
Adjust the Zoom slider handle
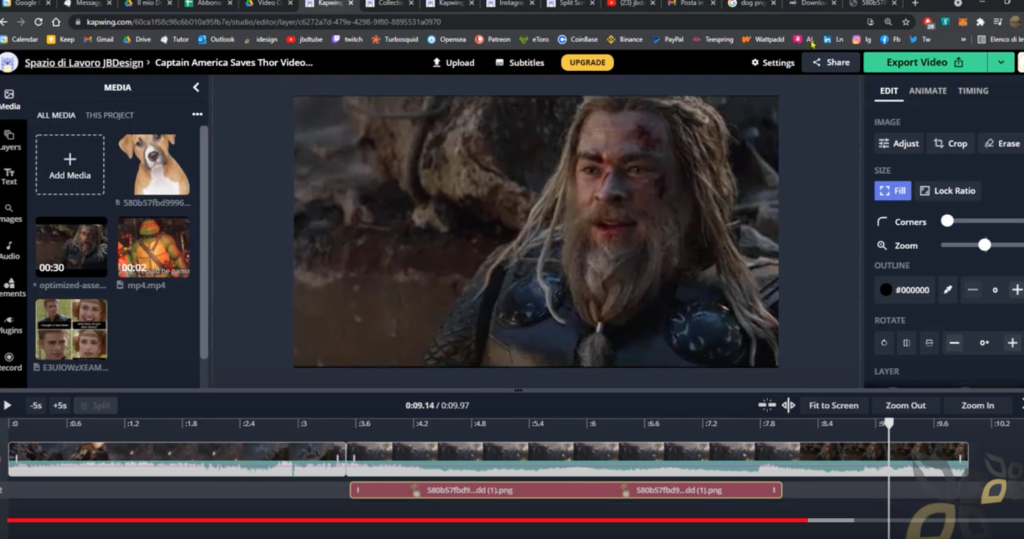[984, 245]
